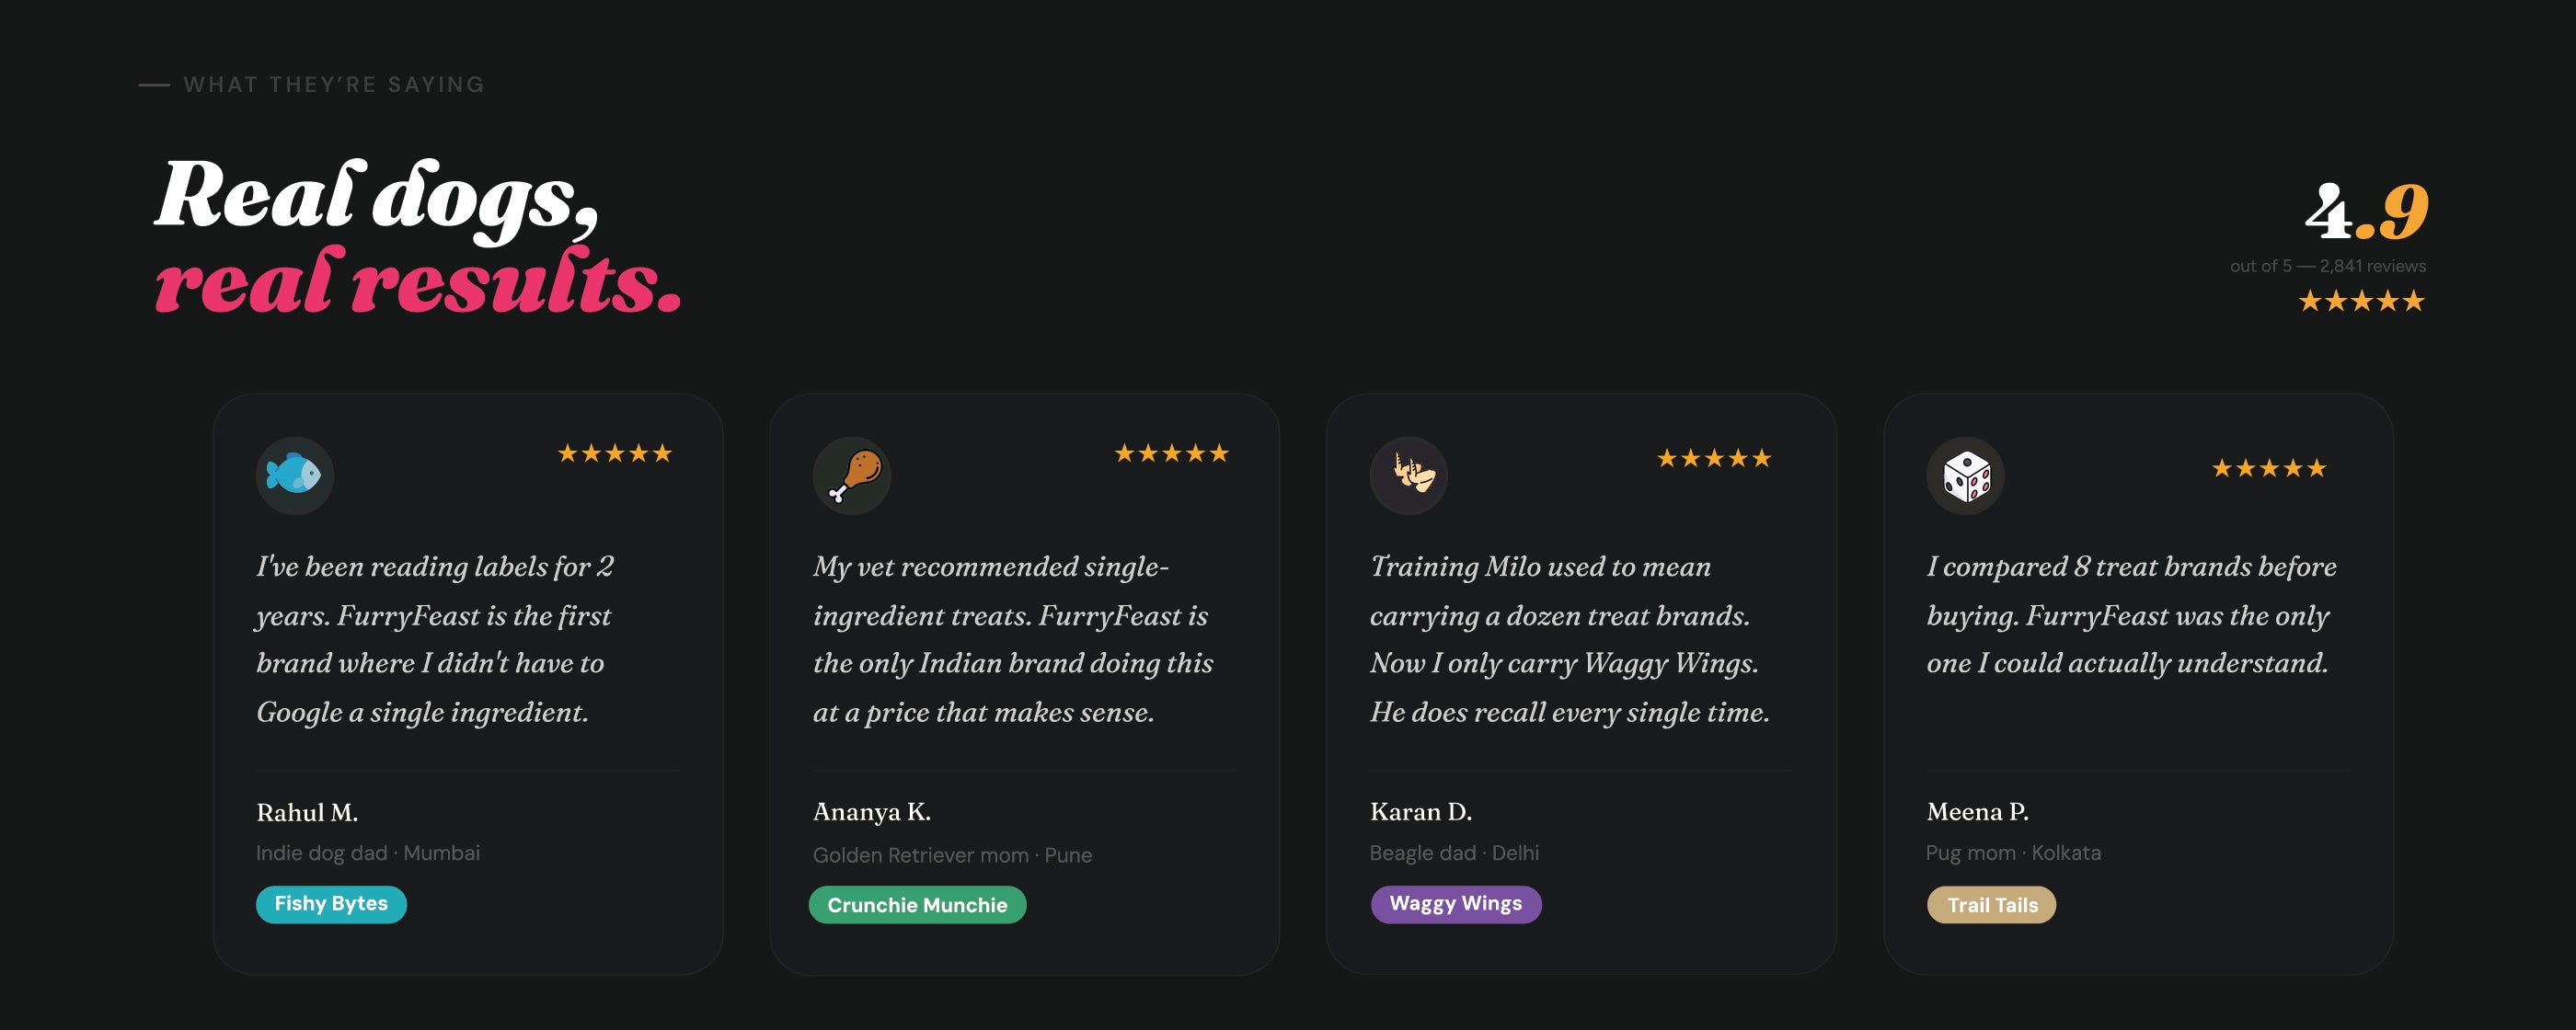The image size is (2576, 1030).
Task: Click the dice avatar icon
Action: (1965, 475)
